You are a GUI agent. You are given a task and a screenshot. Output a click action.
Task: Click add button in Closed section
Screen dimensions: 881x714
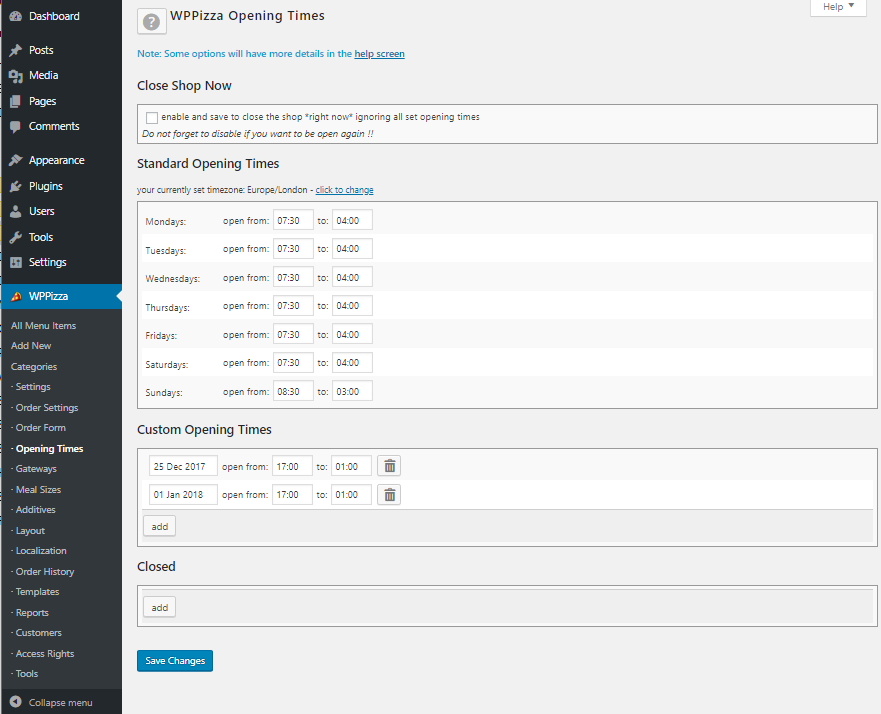tap(159, 607)
